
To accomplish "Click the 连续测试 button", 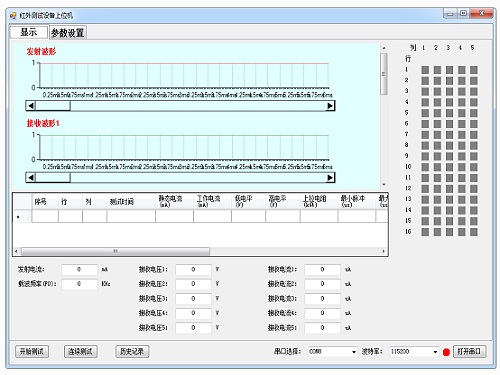I will pyautogui.click(x=80, y=351).
